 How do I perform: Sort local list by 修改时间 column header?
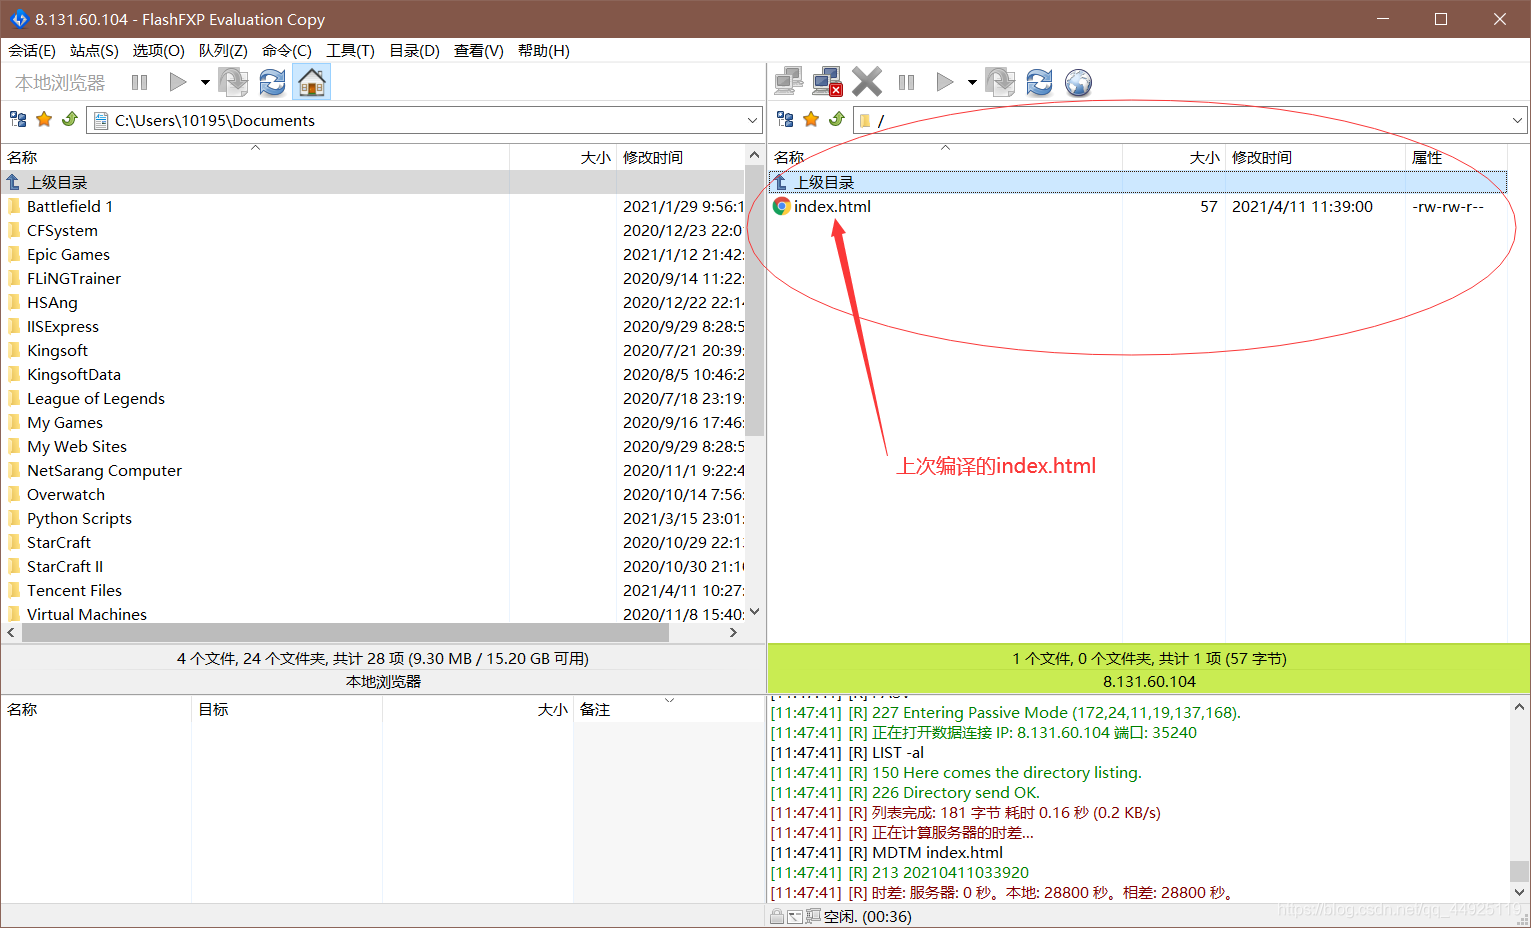[680, 157]
